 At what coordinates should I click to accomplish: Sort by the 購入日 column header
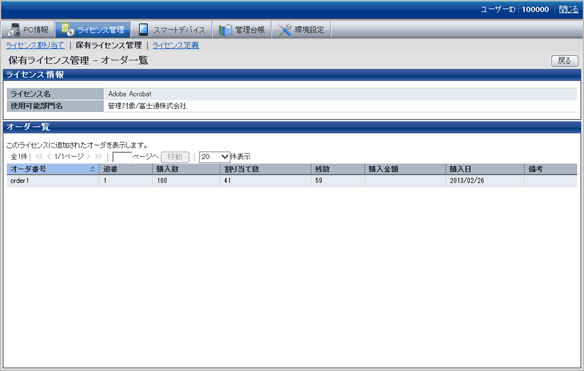tap(485, 169)
